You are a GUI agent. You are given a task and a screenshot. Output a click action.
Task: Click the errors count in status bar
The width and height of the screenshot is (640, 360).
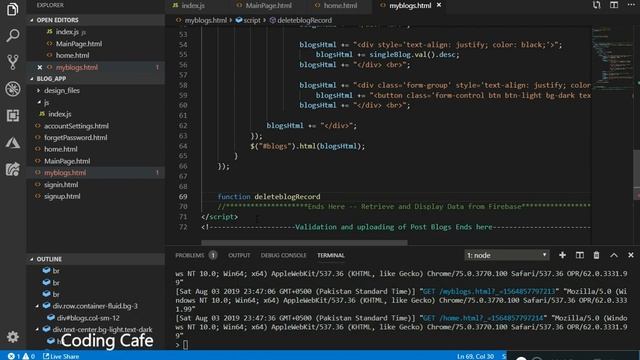[14, 356]
